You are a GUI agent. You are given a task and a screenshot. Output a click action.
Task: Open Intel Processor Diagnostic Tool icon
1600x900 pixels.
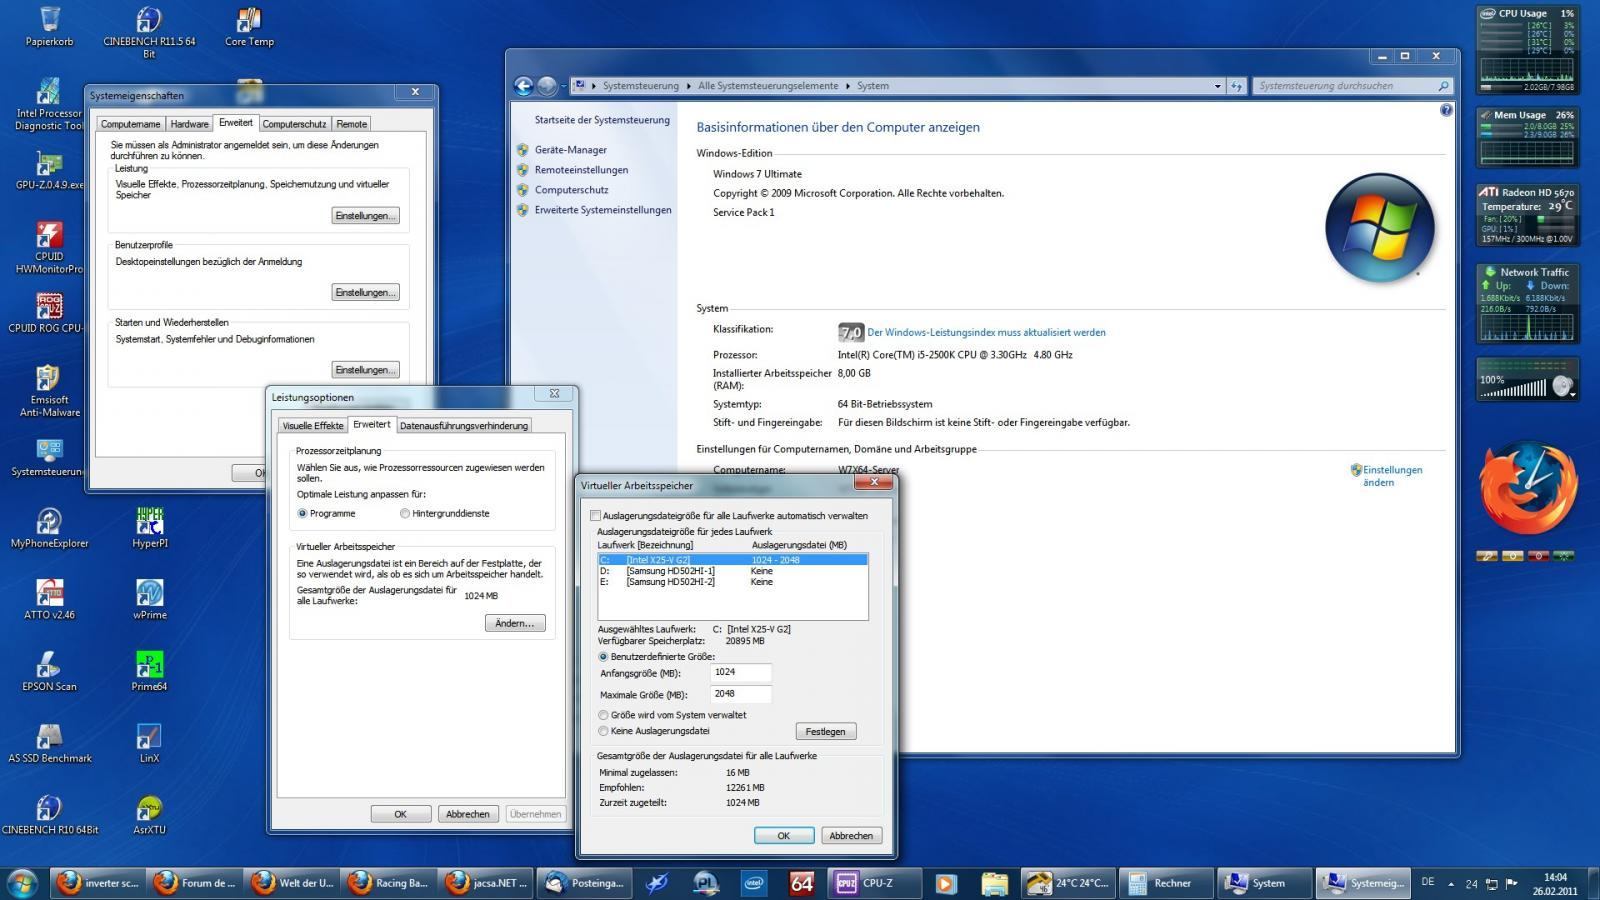tap(49, 103)
